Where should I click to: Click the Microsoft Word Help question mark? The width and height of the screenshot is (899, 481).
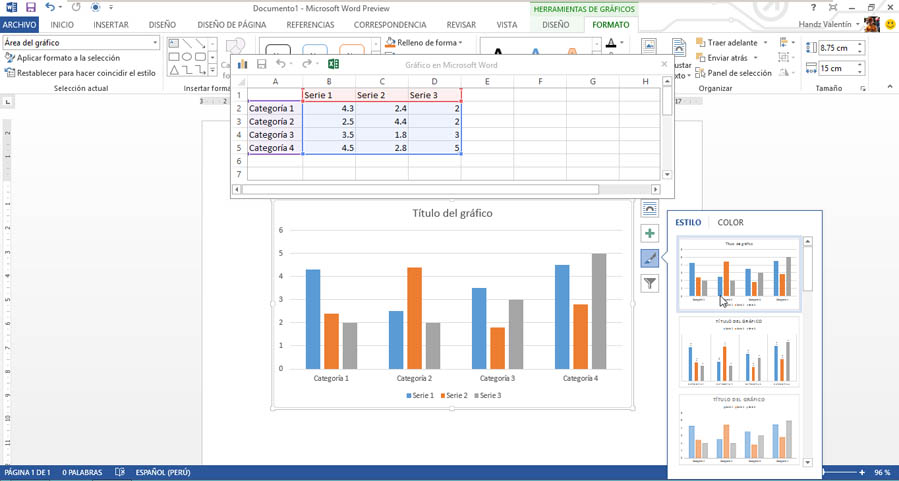pyautogui.click(x=811, y=7)
